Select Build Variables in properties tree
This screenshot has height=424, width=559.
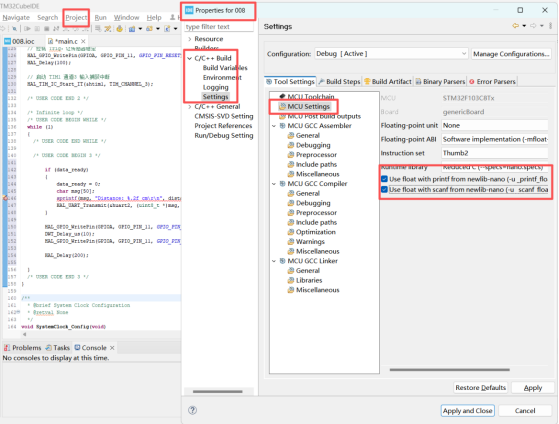(x=225, y=68)
